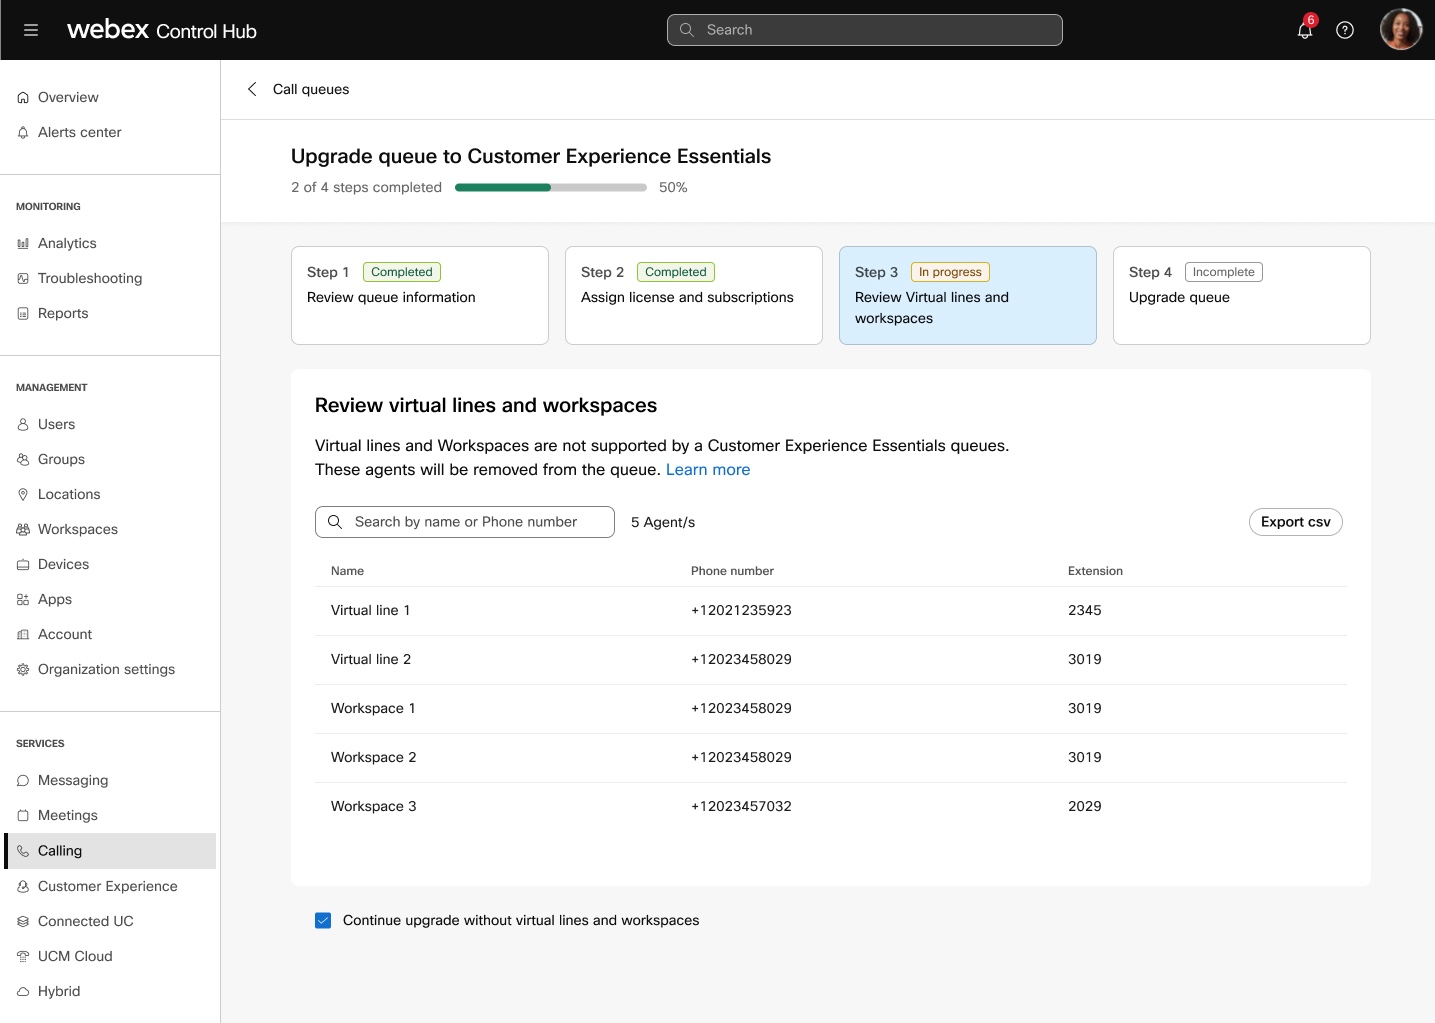The height and width of the screenshot is (1023, 1435).
Task: Click the Call queues breadcrumb text
Action: (x=311, y=89)
